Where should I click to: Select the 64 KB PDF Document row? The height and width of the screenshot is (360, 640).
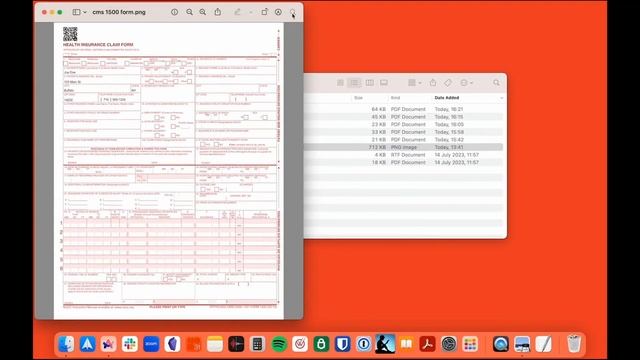tap(404, 109)
